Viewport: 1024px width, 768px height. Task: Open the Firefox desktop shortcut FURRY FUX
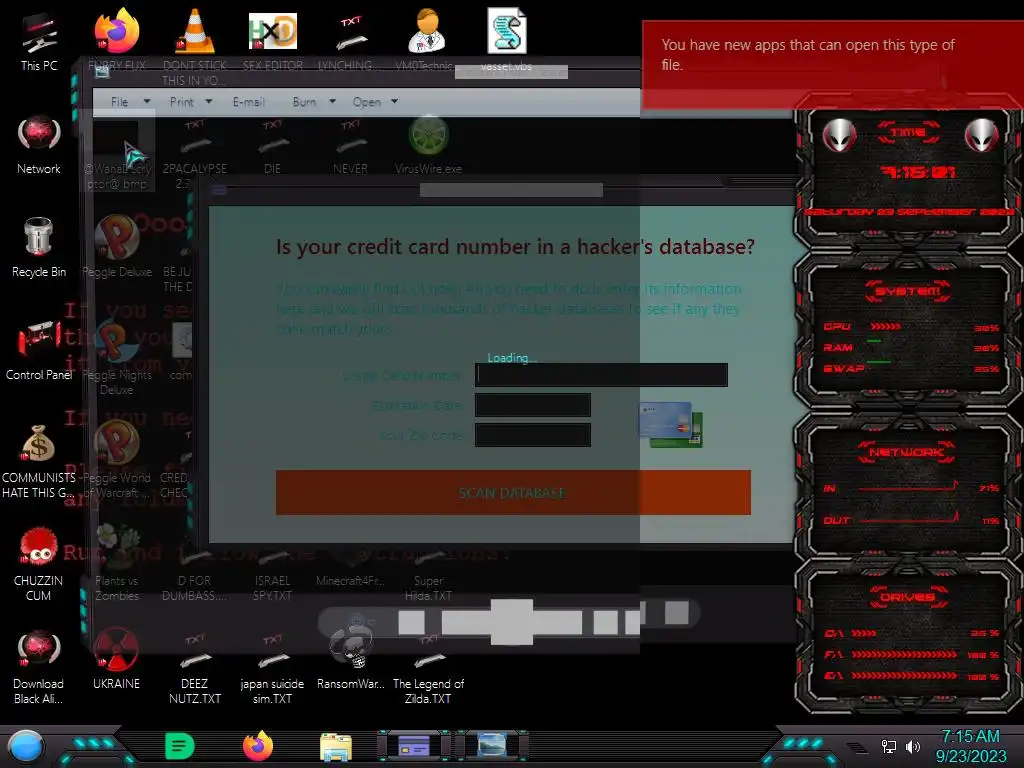(x=116, y=39)
